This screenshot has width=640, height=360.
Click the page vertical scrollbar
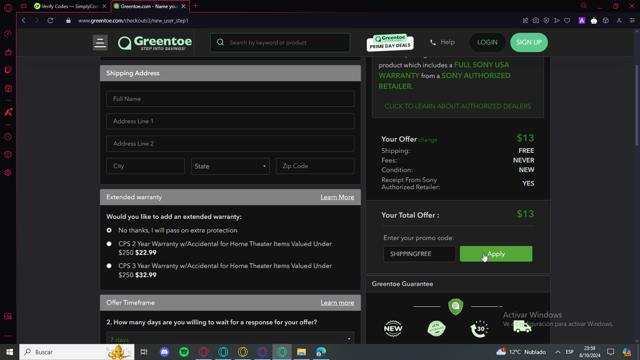pos(636,104)
